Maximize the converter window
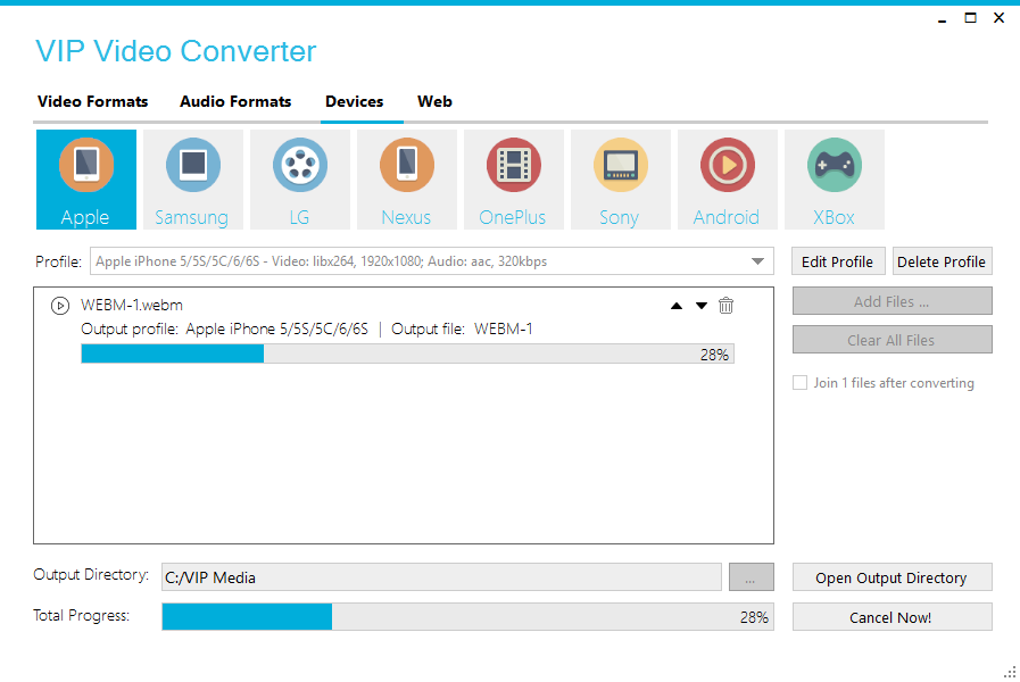This screenshot has height=682, width=1020. pyautogui.click(x=970, y=18)
